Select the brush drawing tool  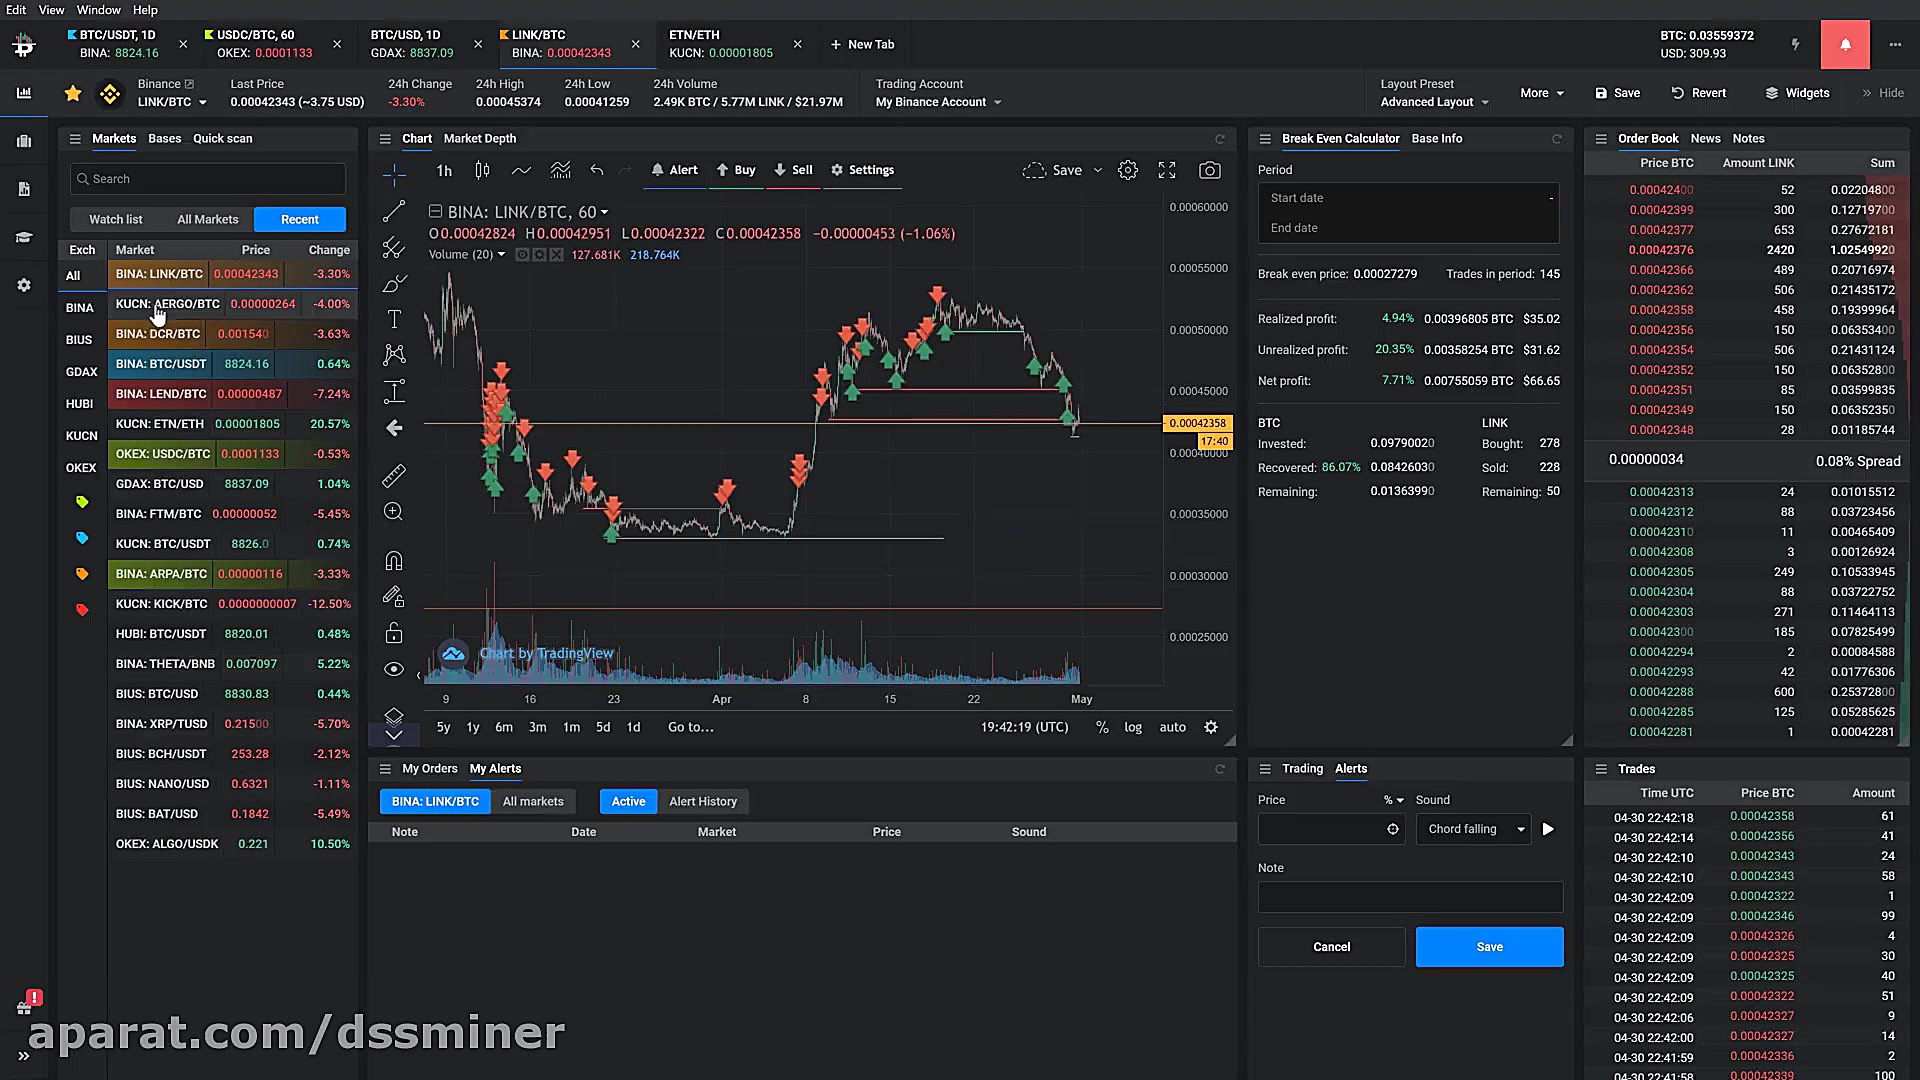coord(394,284)
